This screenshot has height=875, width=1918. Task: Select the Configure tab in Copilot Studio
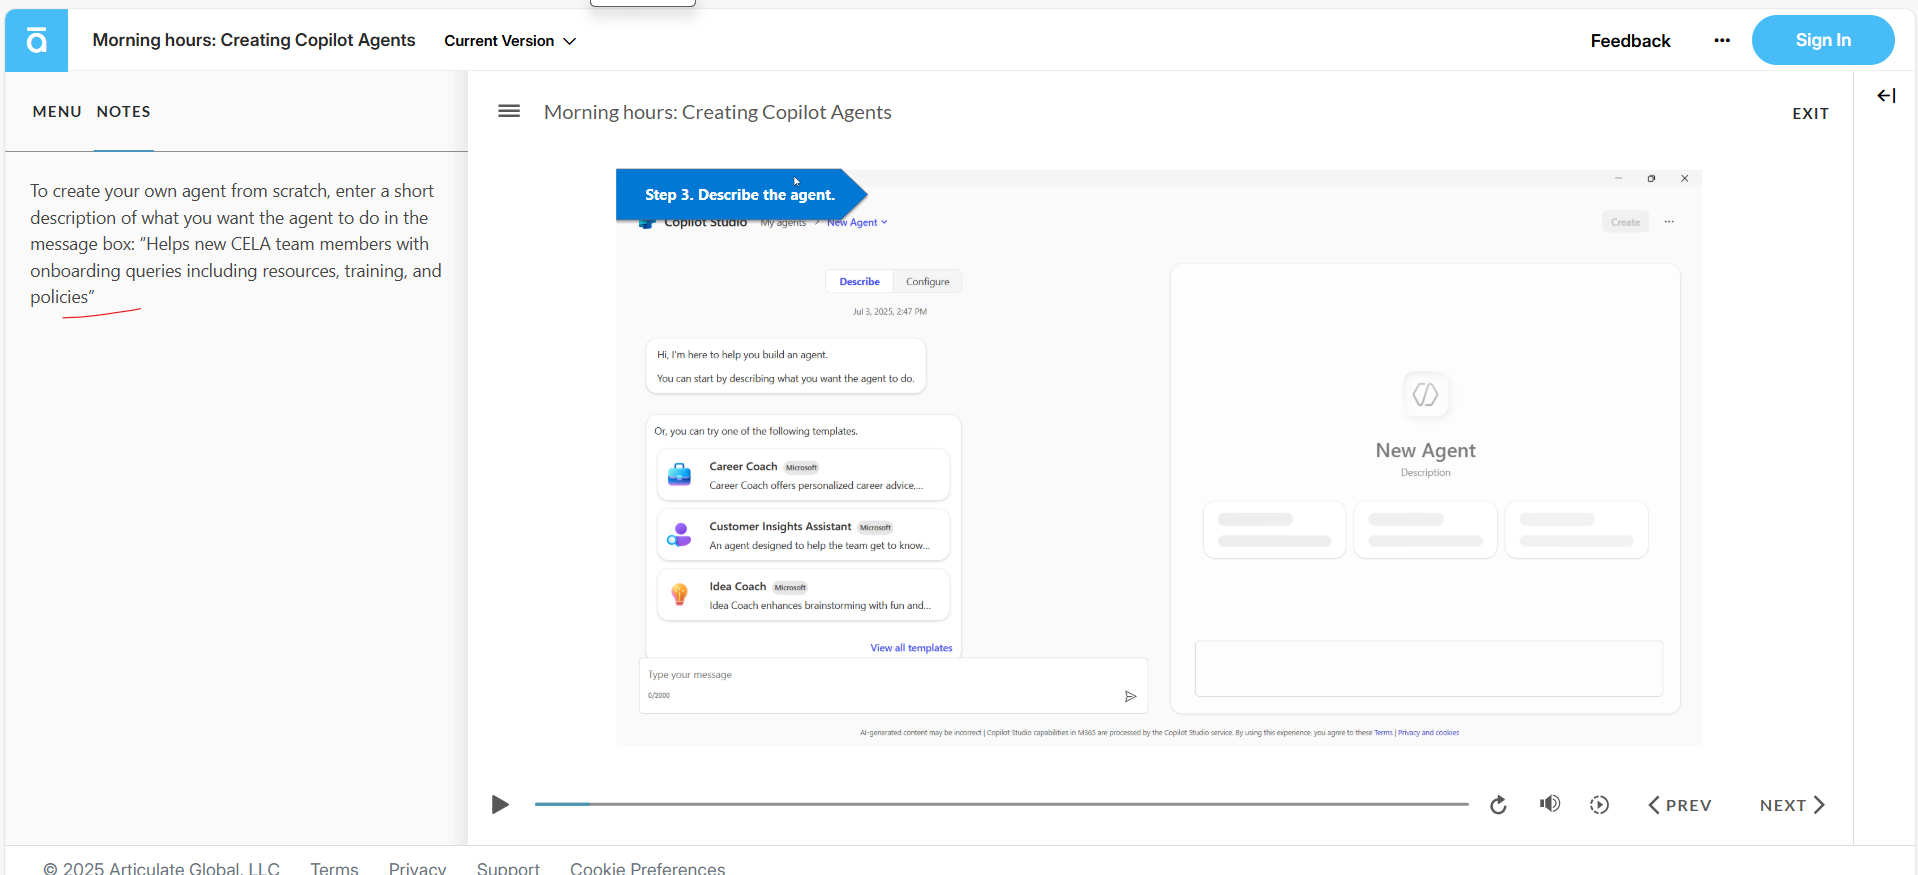click(927, 282)
